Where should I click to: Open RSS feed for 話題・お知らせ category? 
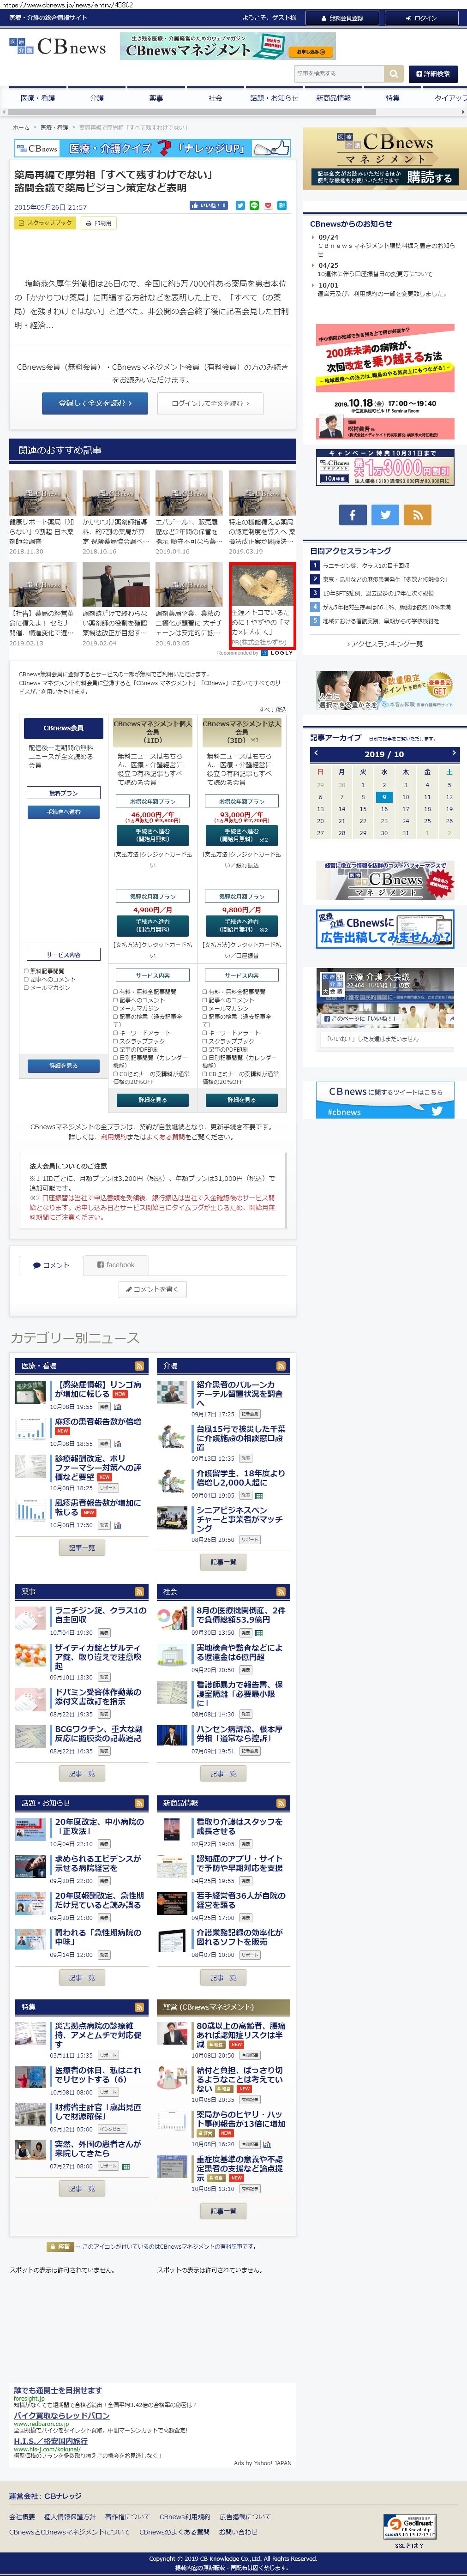pos(140,1803)
